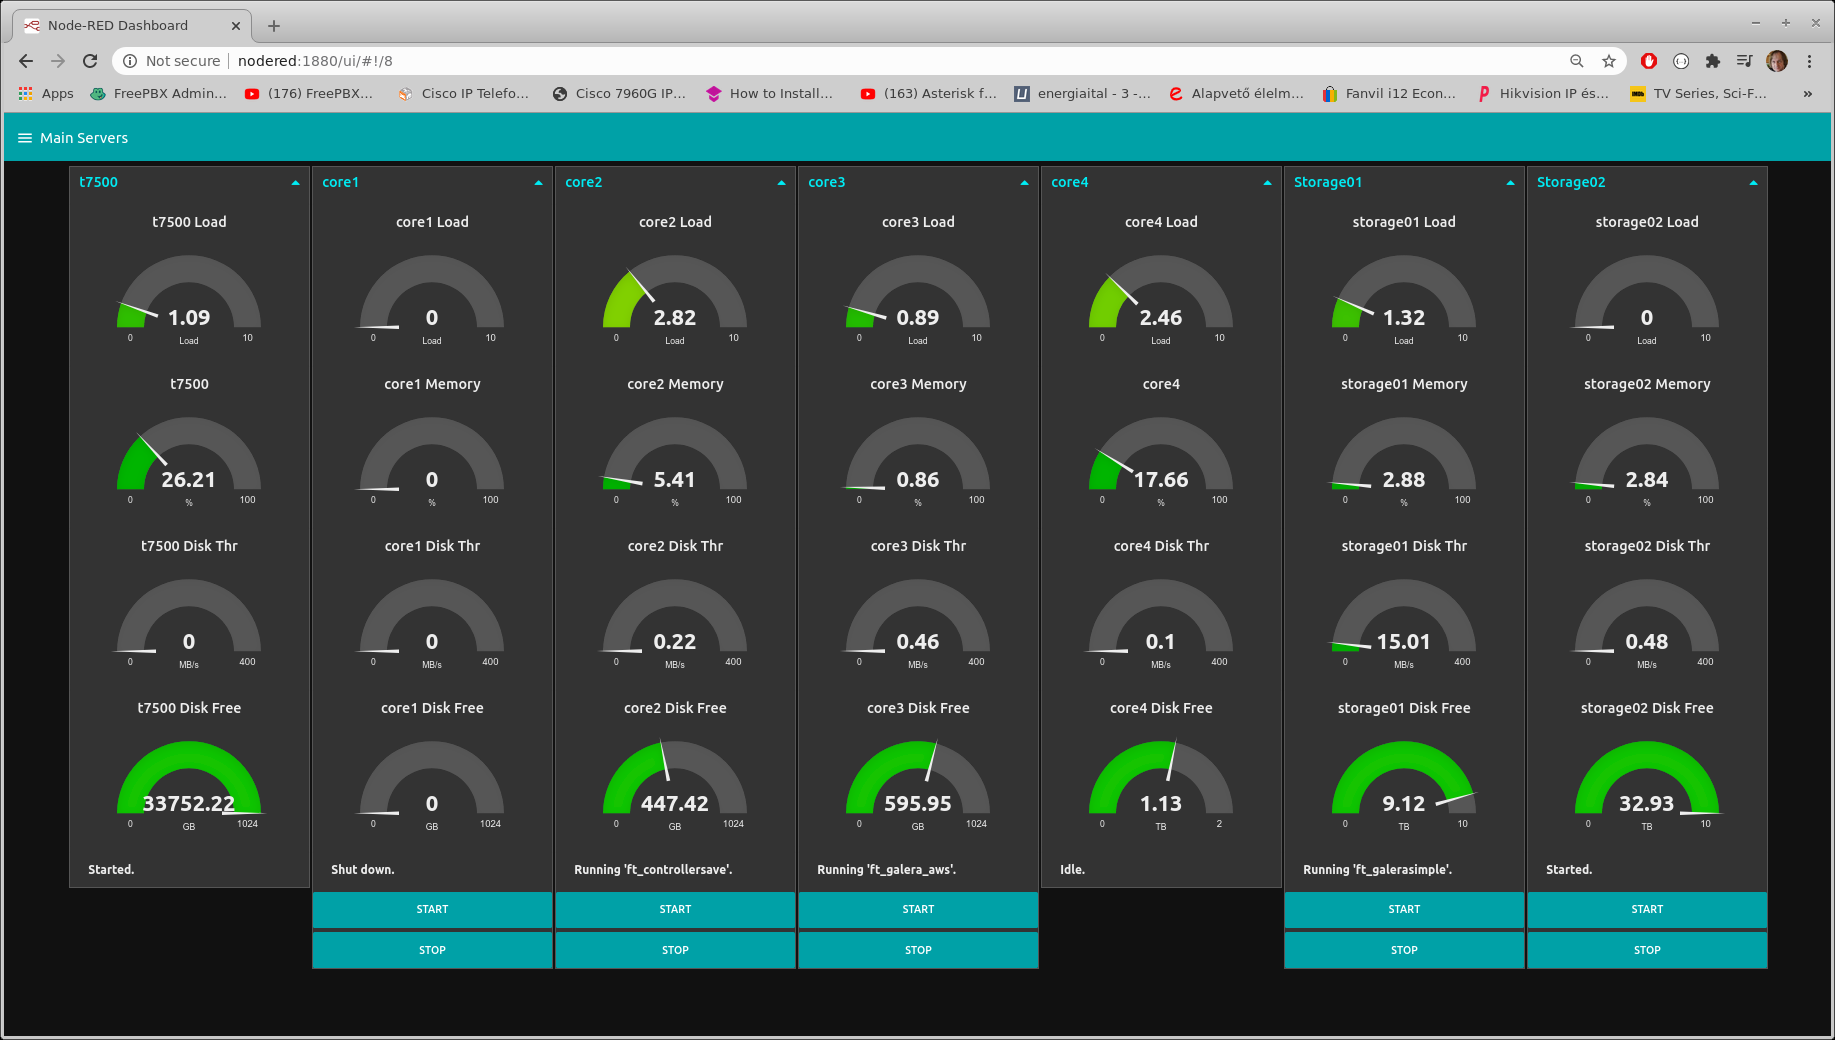Screen dimensions: 1835x1040
Task: Go back with the browser back arrow
Action: coord(26,61)
